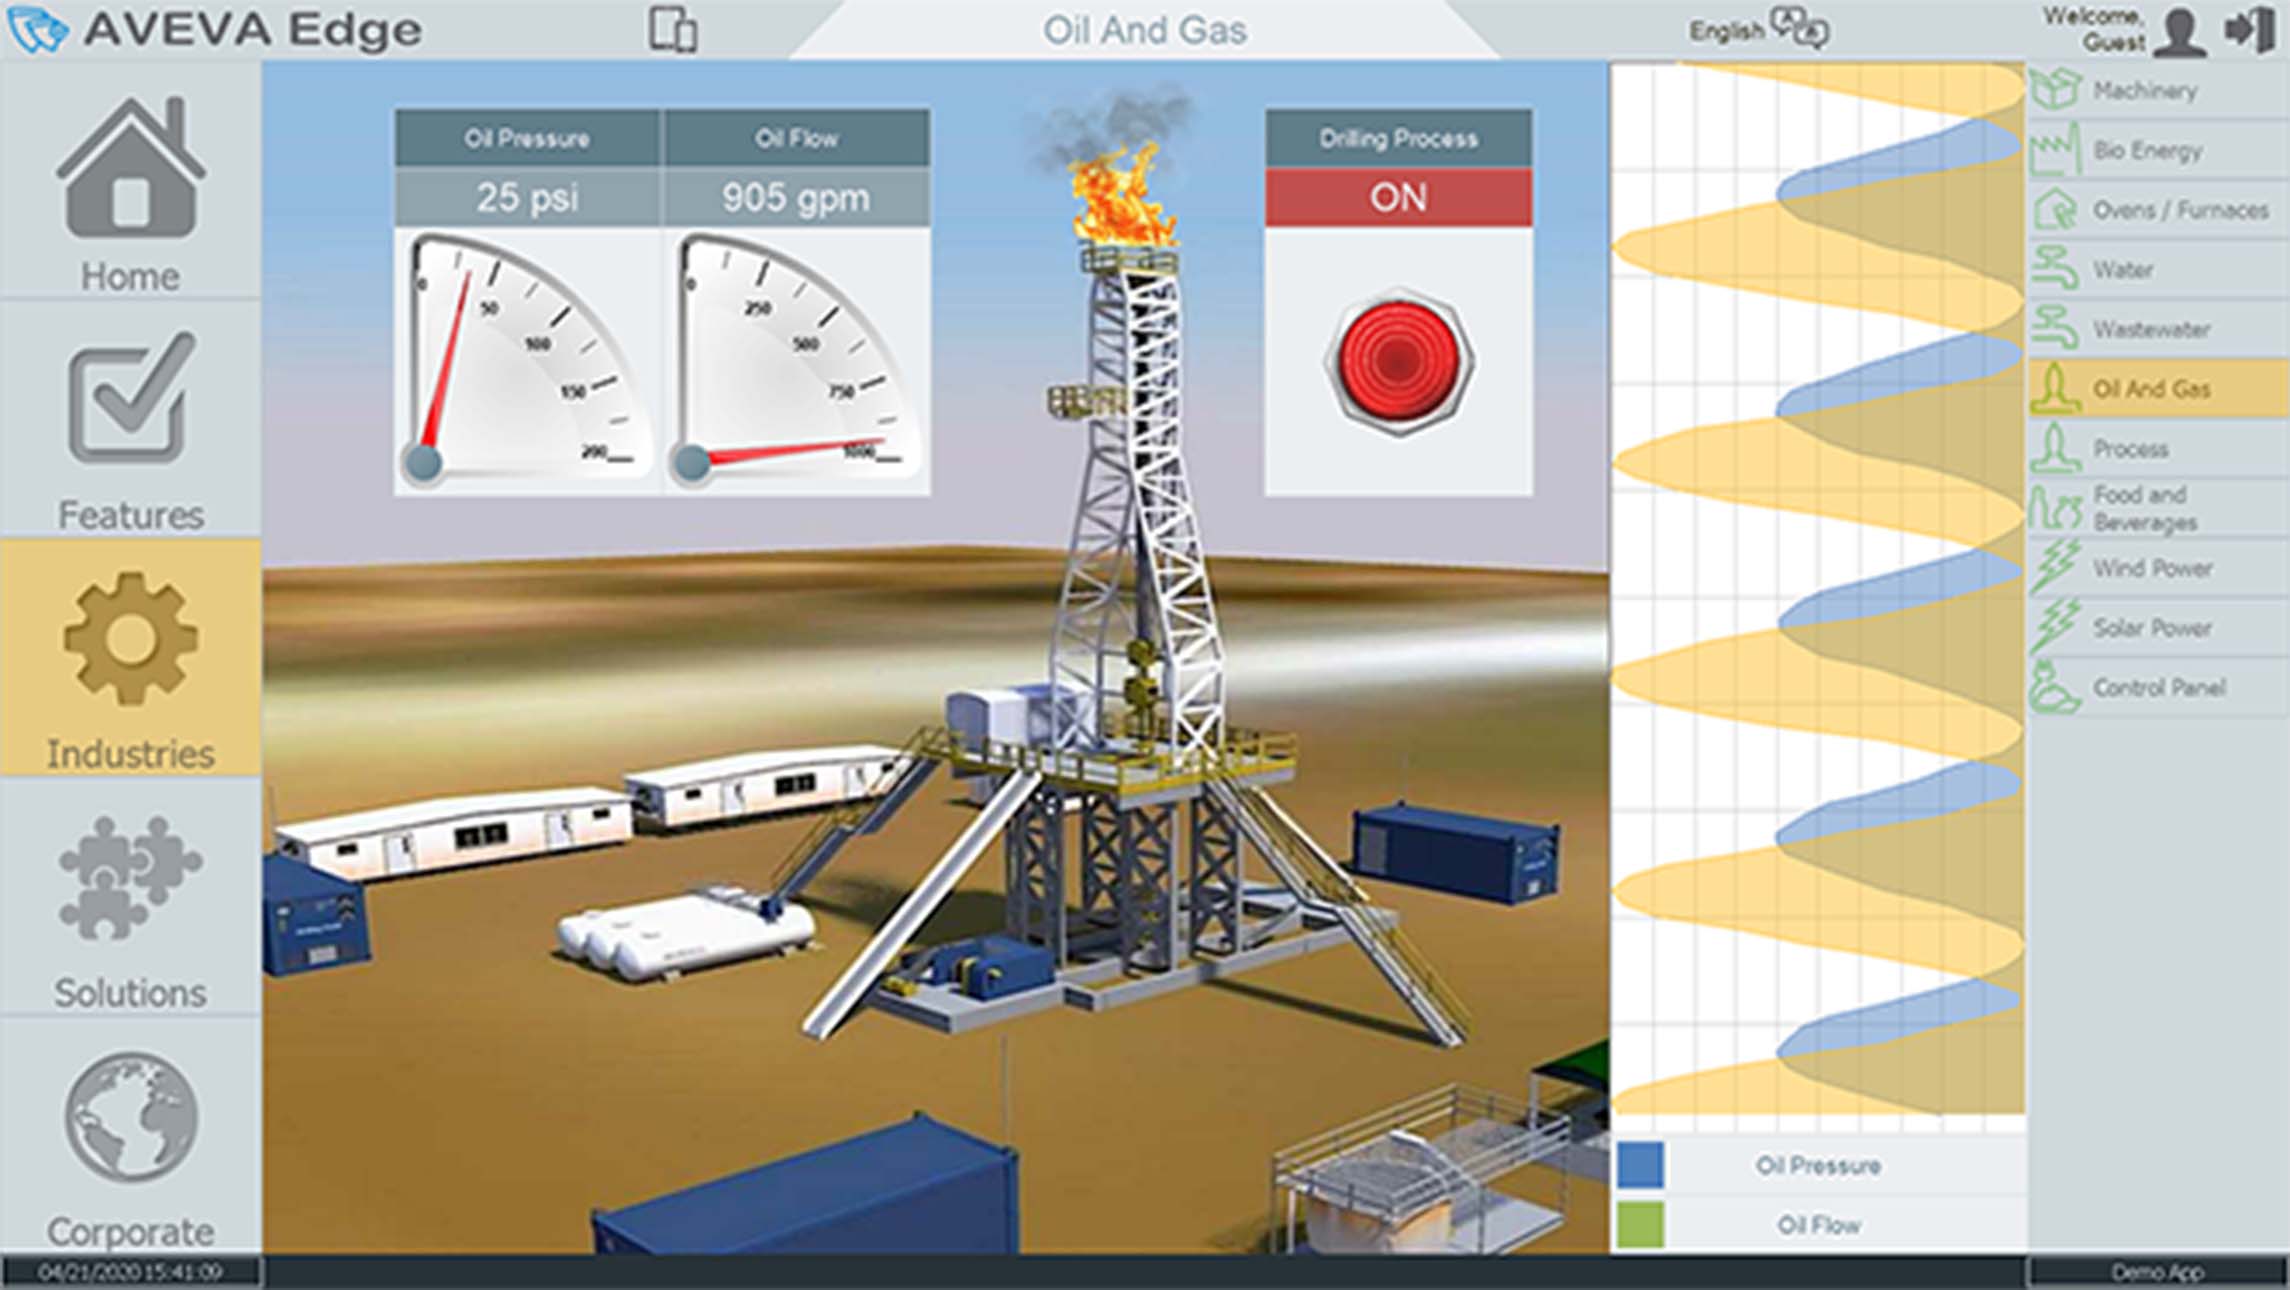This screenshot has height=1290, width=2290.
Task: Click the 25 psi pressure value
Action: click(527, 197)
